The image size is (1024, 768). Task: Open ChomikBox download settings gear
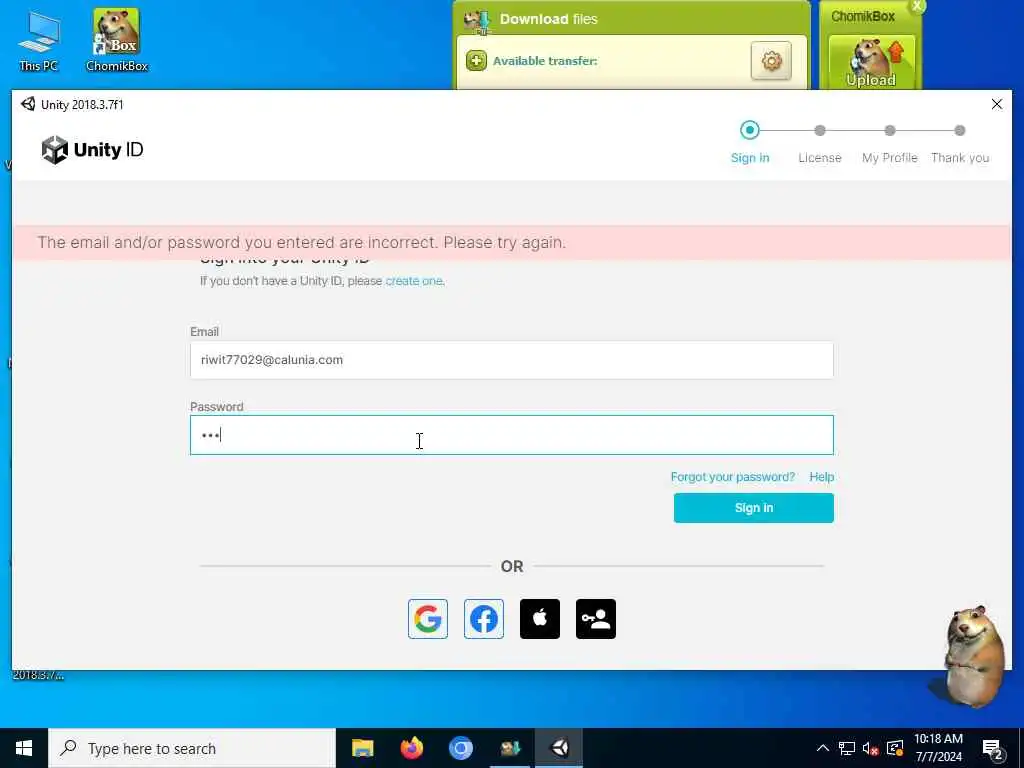click(x=771, y=61)
